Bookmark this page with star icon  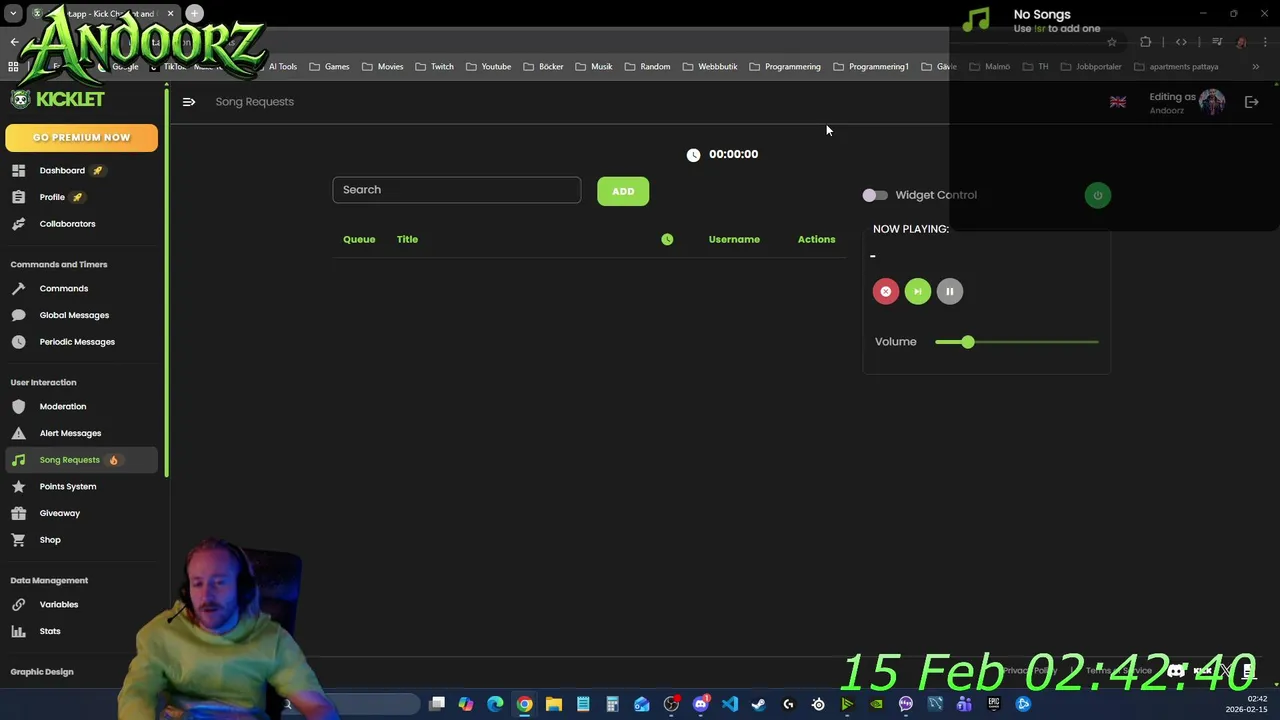click(1111, 42)
